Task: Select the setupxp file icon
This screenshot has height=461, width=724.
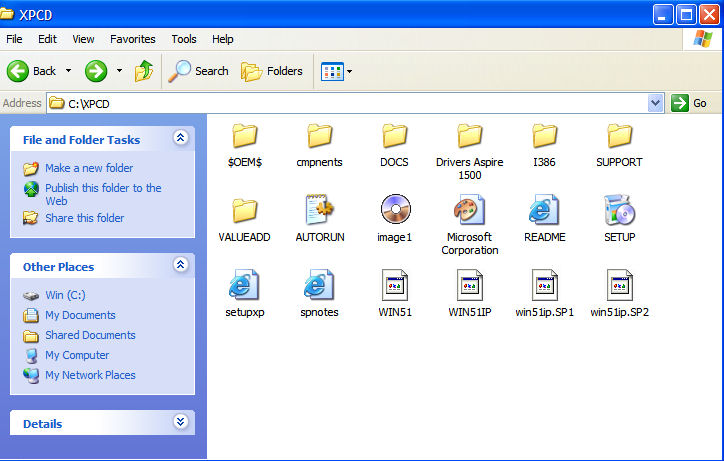Action: 244,285
